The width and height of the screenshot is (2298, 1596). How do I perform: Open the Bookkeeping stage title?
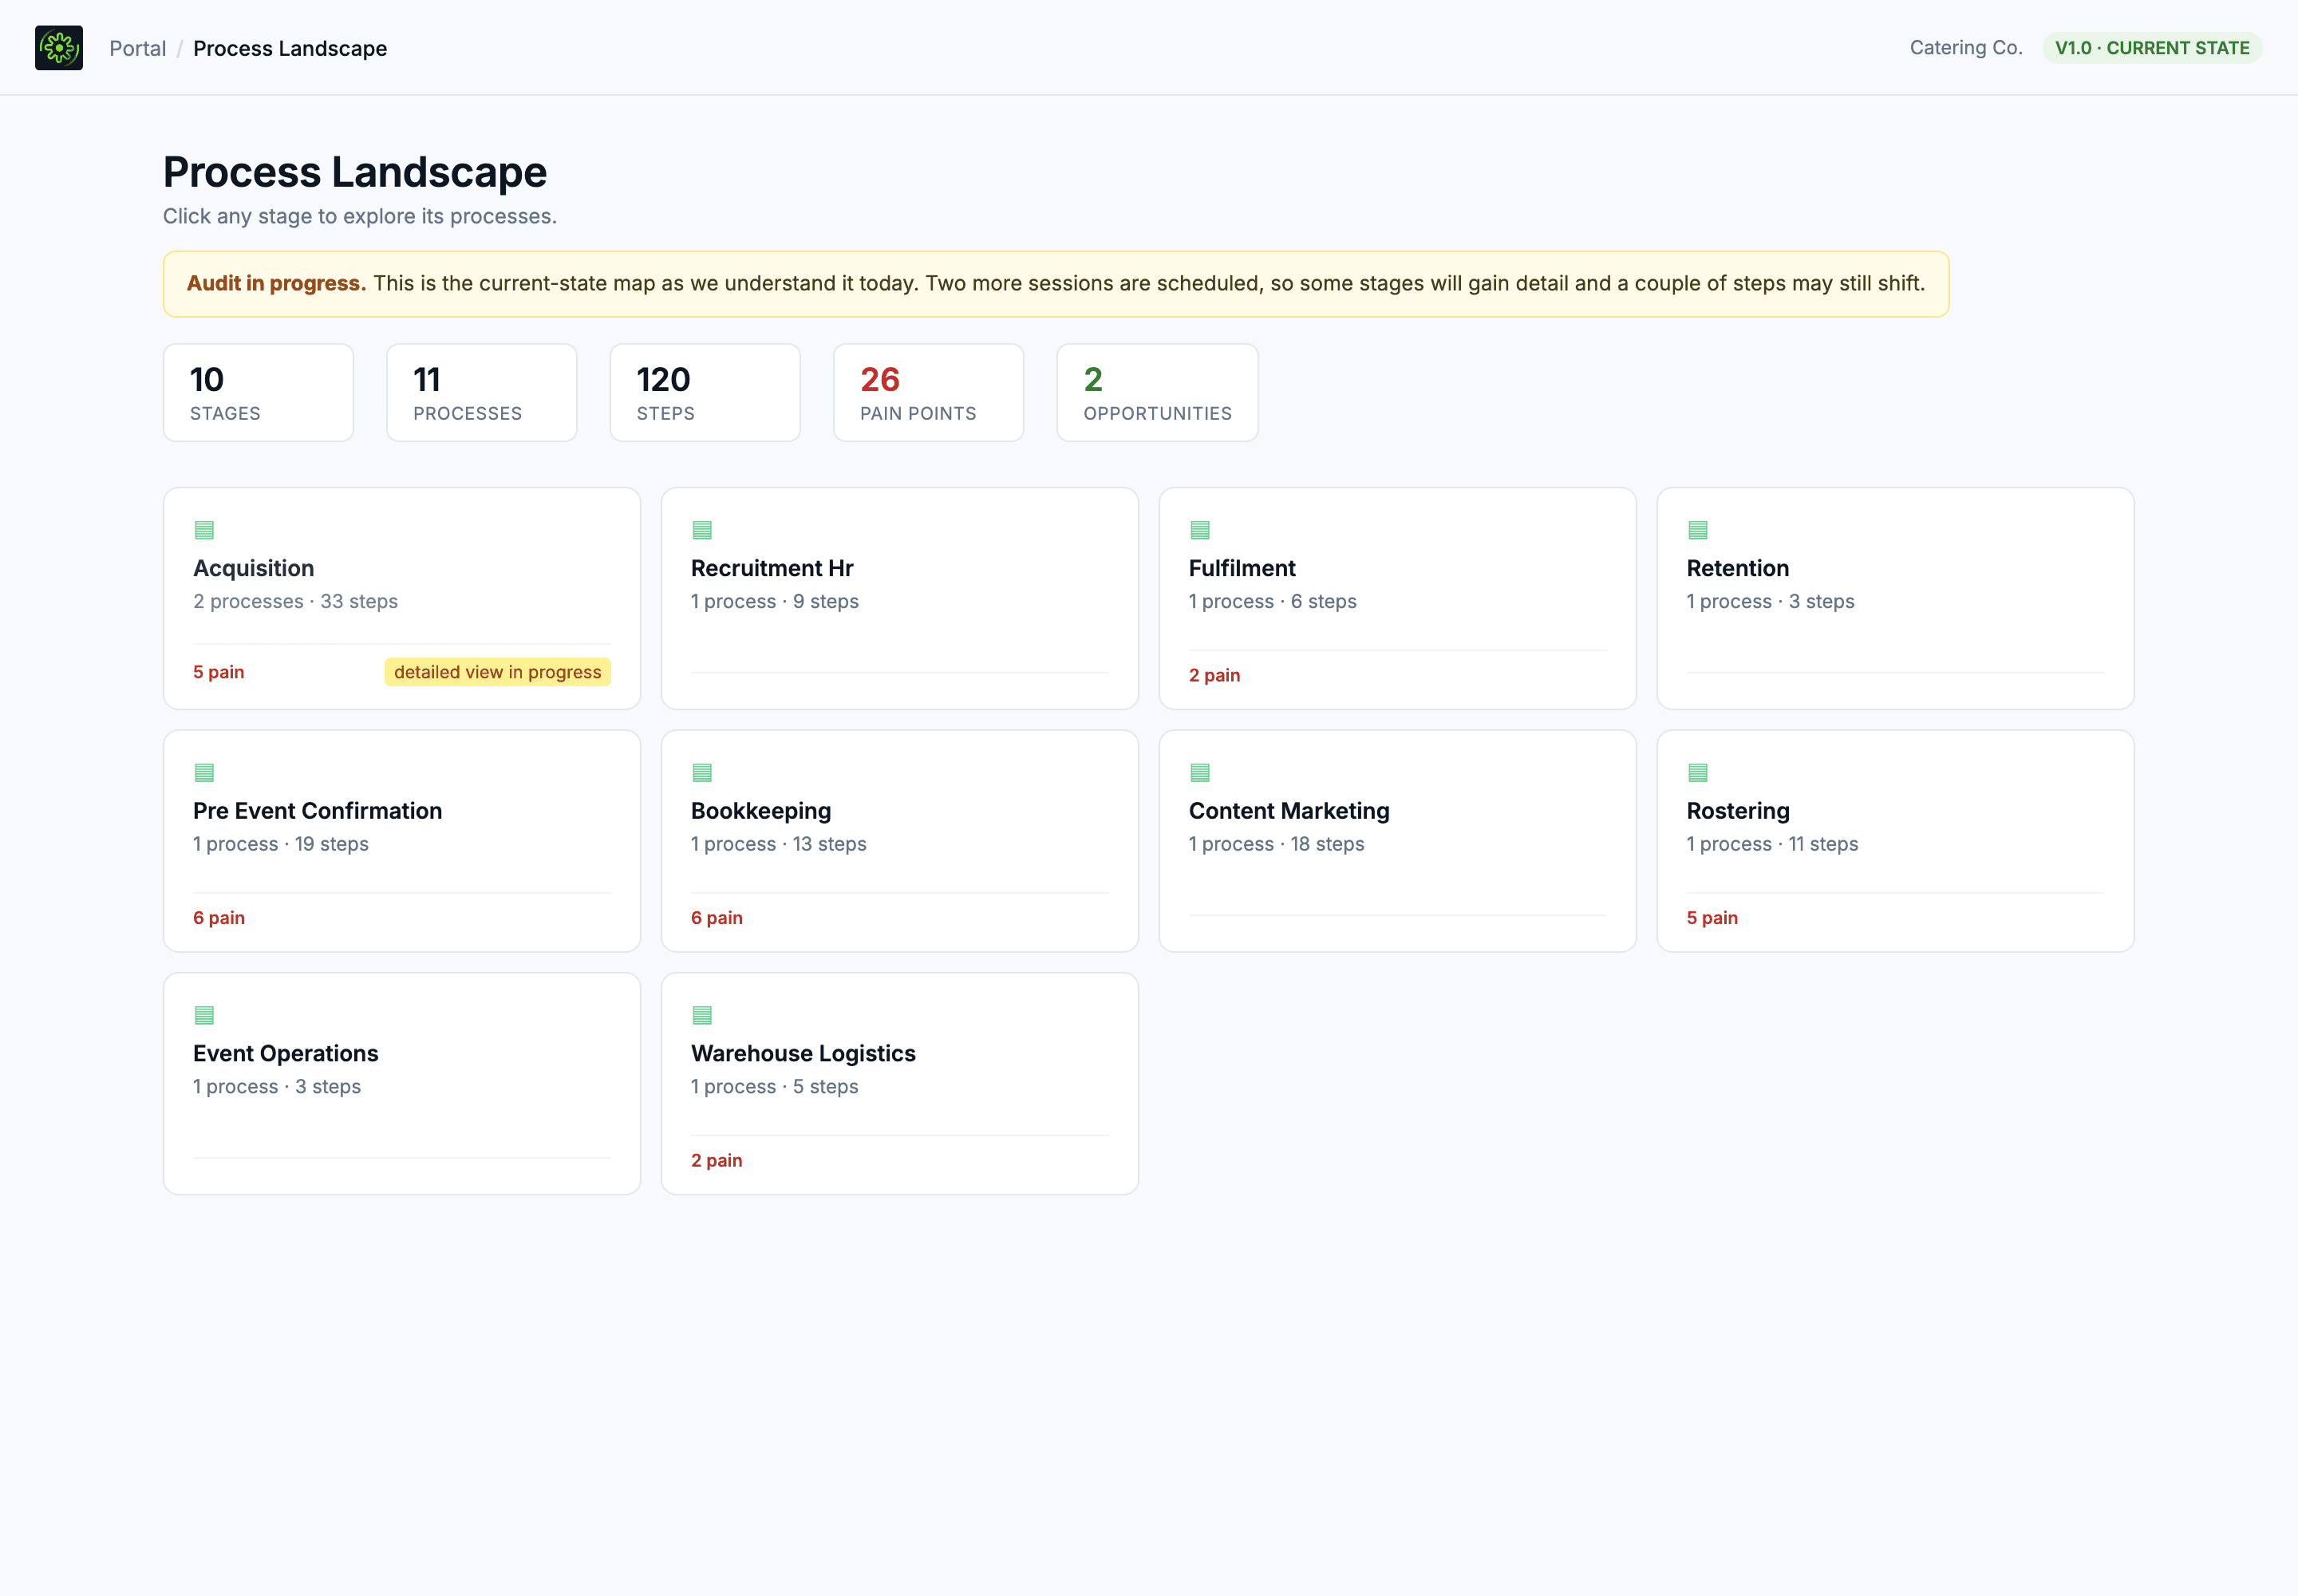(x=761, y=811)
